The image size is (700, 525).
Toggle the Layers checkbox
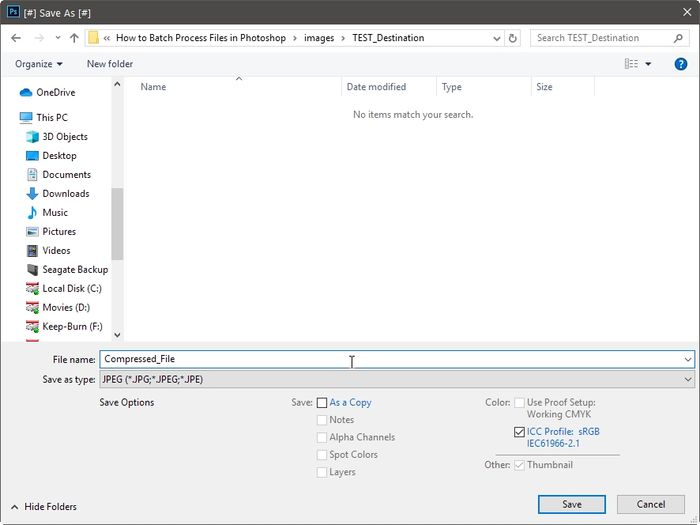tap(322, 472)
